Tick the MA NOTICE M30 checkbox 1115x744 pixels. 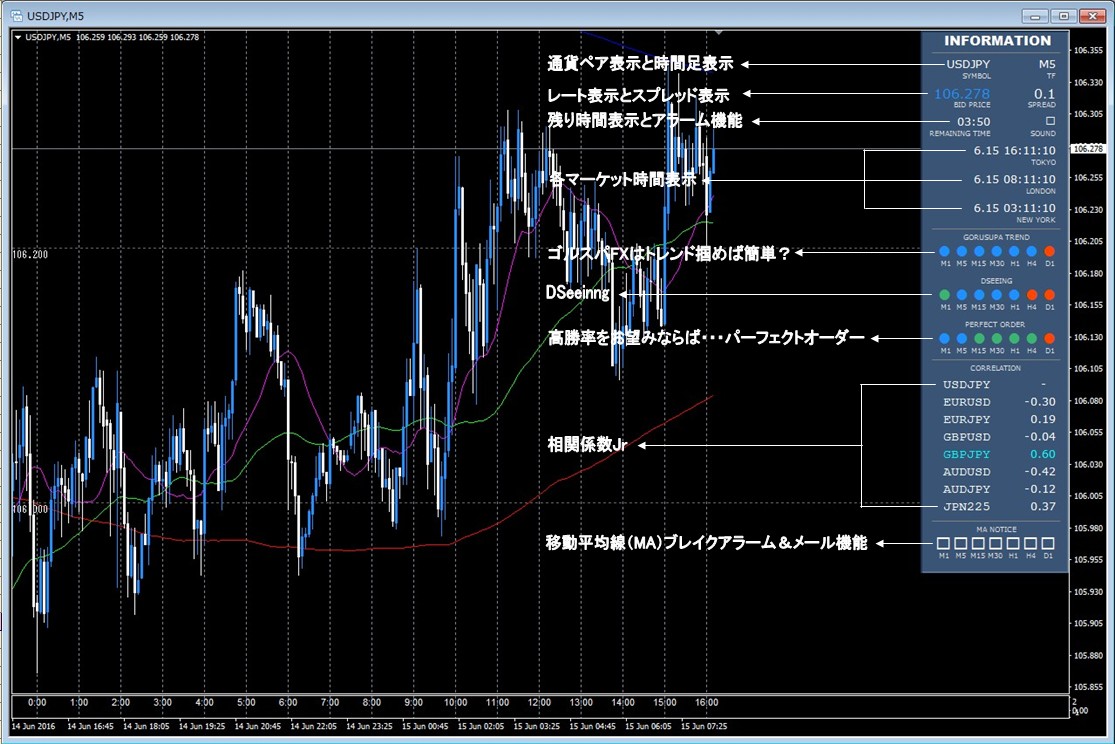point(996,543)
